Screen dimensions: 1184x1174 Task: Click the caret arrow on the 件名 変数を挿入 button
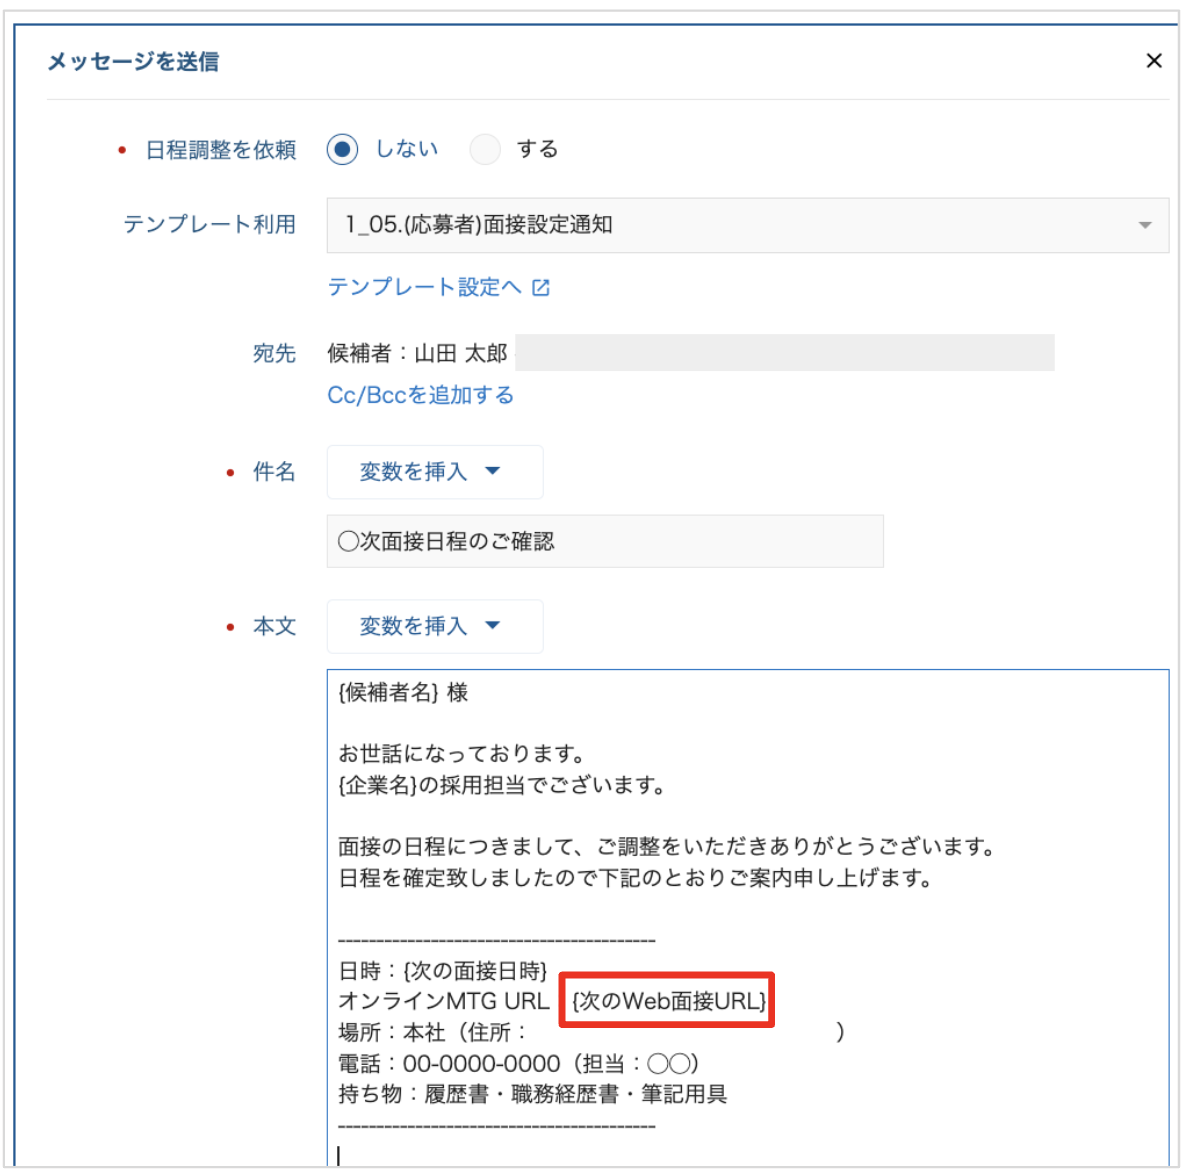(492, 471)
